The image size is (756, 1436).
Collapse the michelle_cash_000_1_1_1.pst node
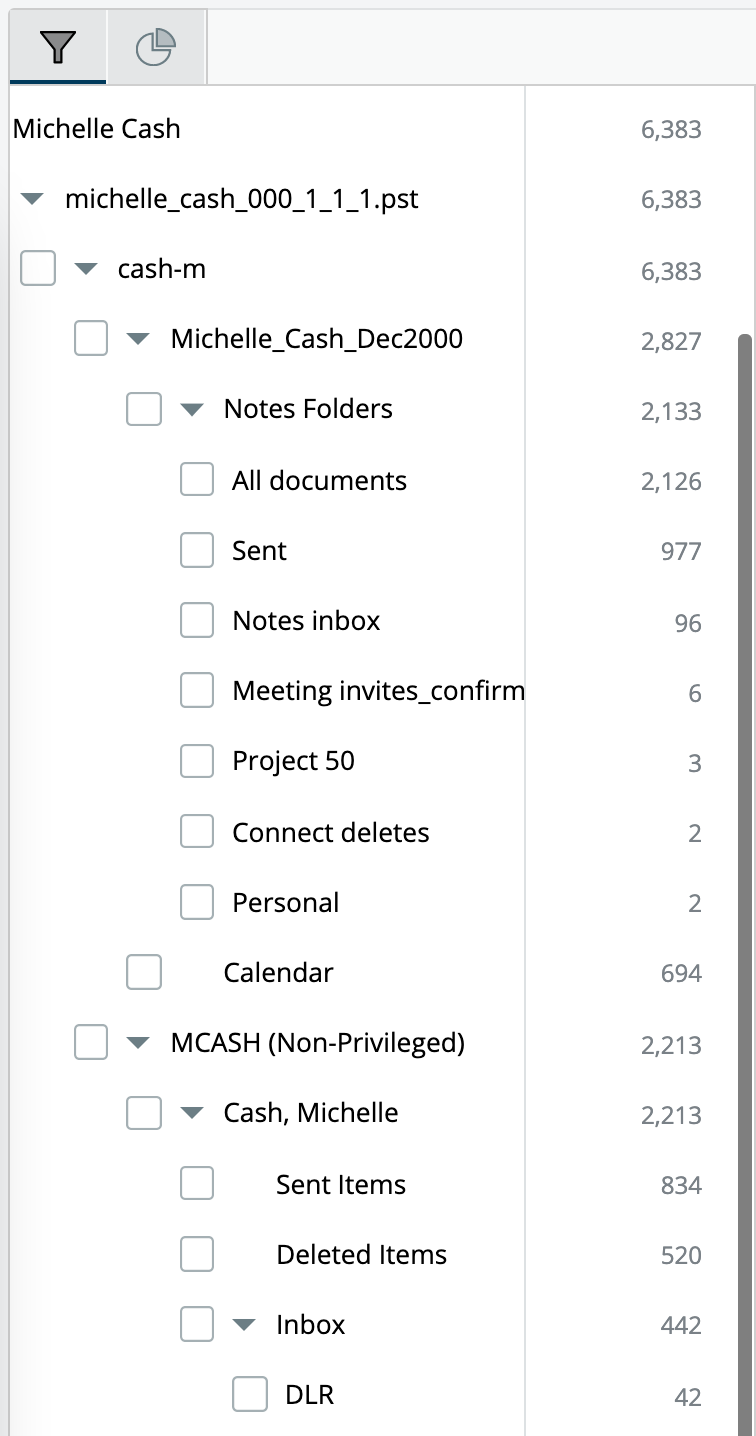[33, 199]
